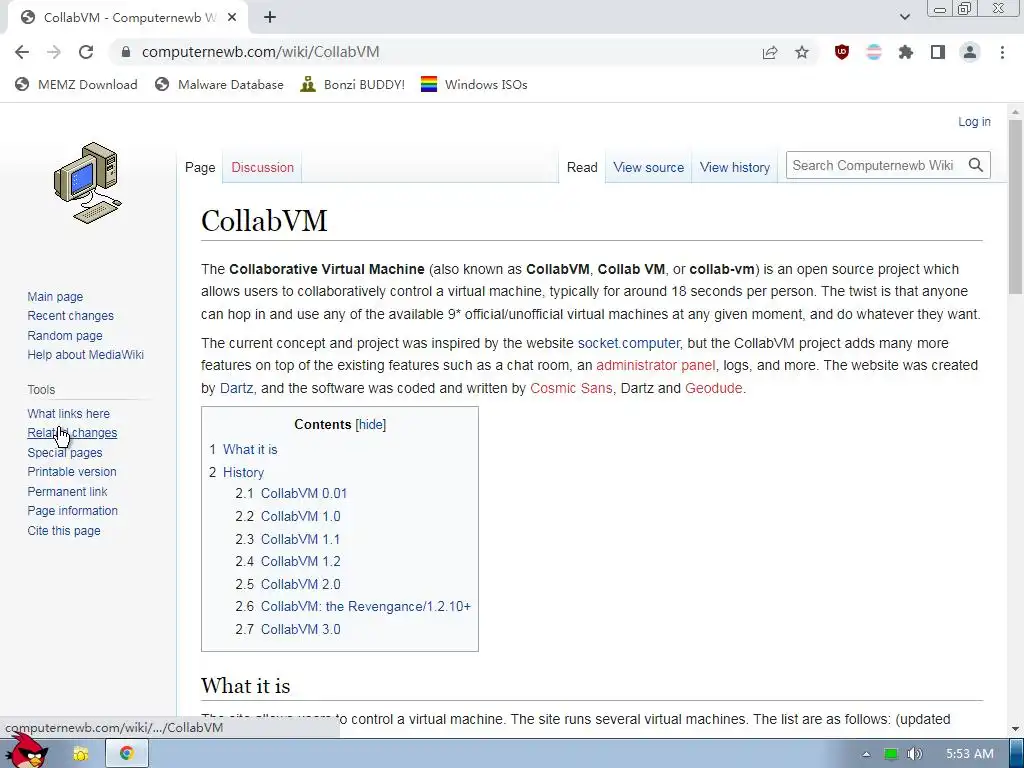Show hidden tray icons arrow

coord(866,754)
